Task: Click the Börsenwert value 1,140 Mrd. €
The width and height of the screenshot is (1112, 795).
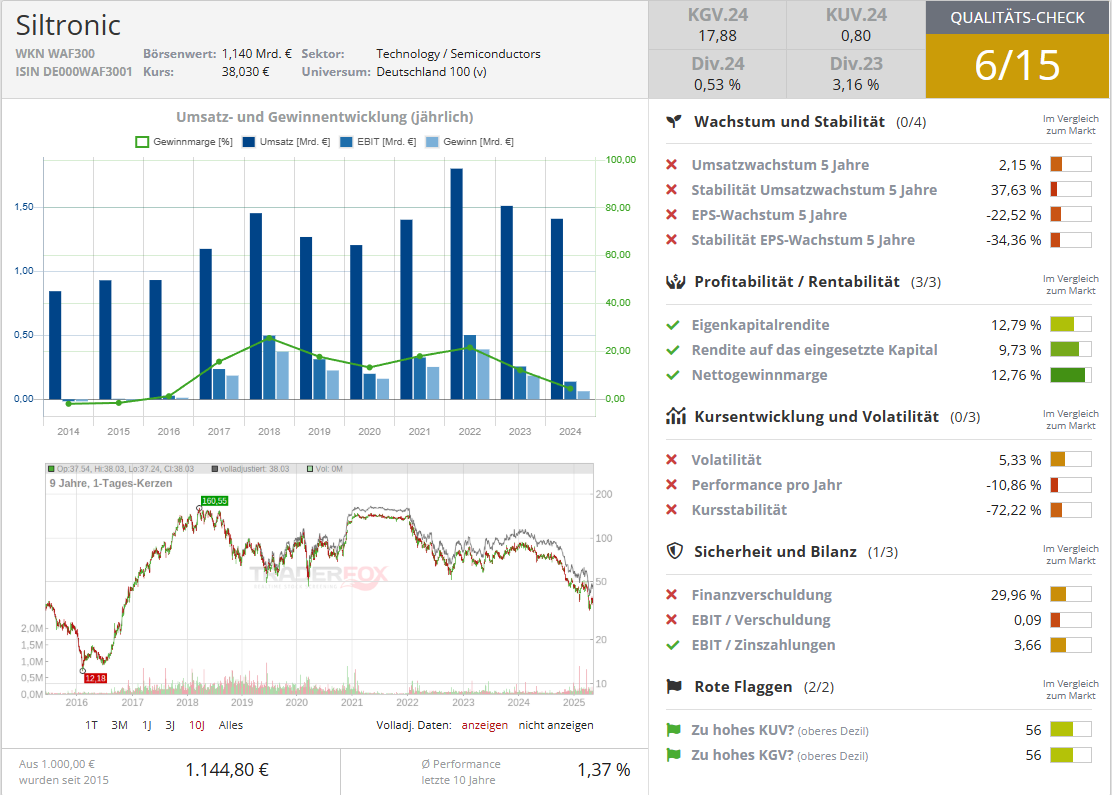Action: 256,53
